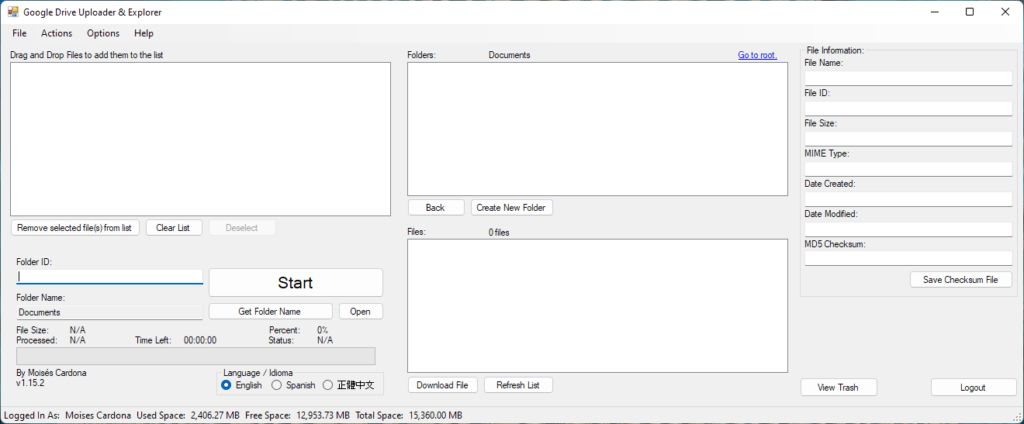This screenshot has width=1024, height=424.
Task: Click the Clear List button
Action: pos(173,228)
